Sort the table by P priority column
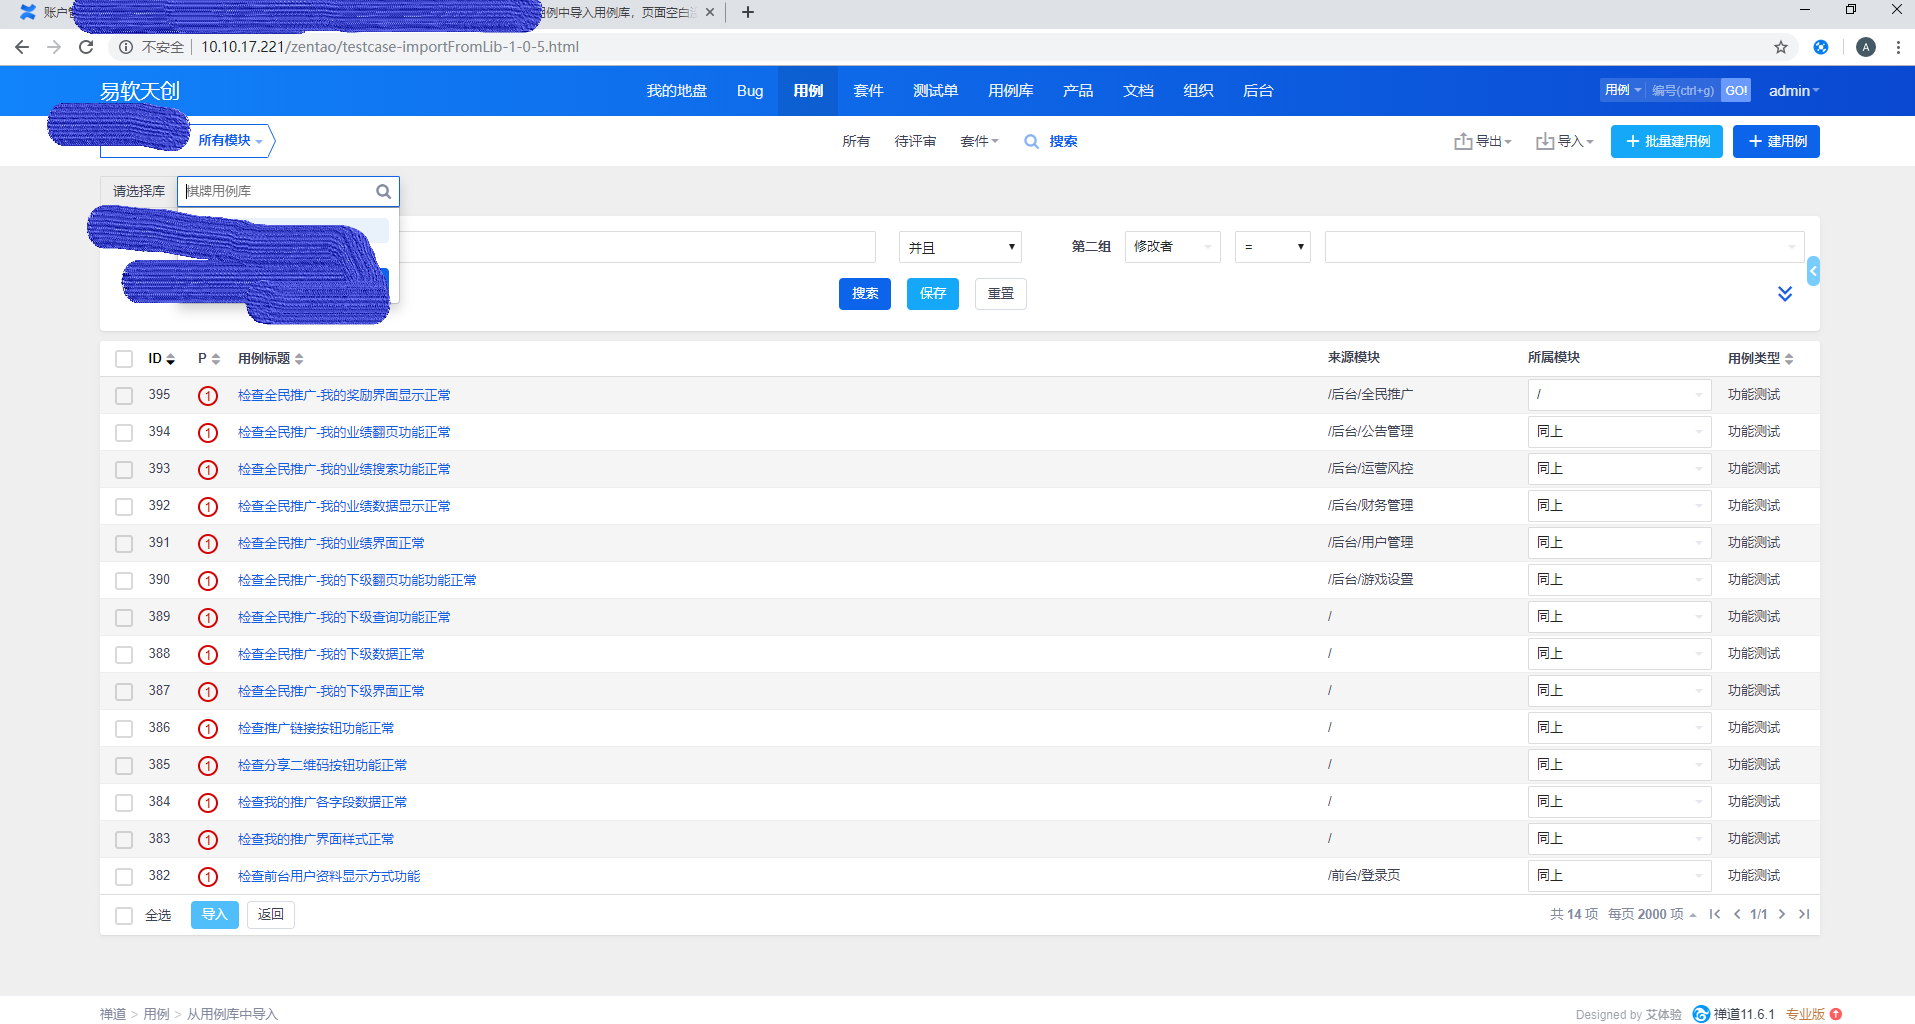 click(x=209, y=359)
